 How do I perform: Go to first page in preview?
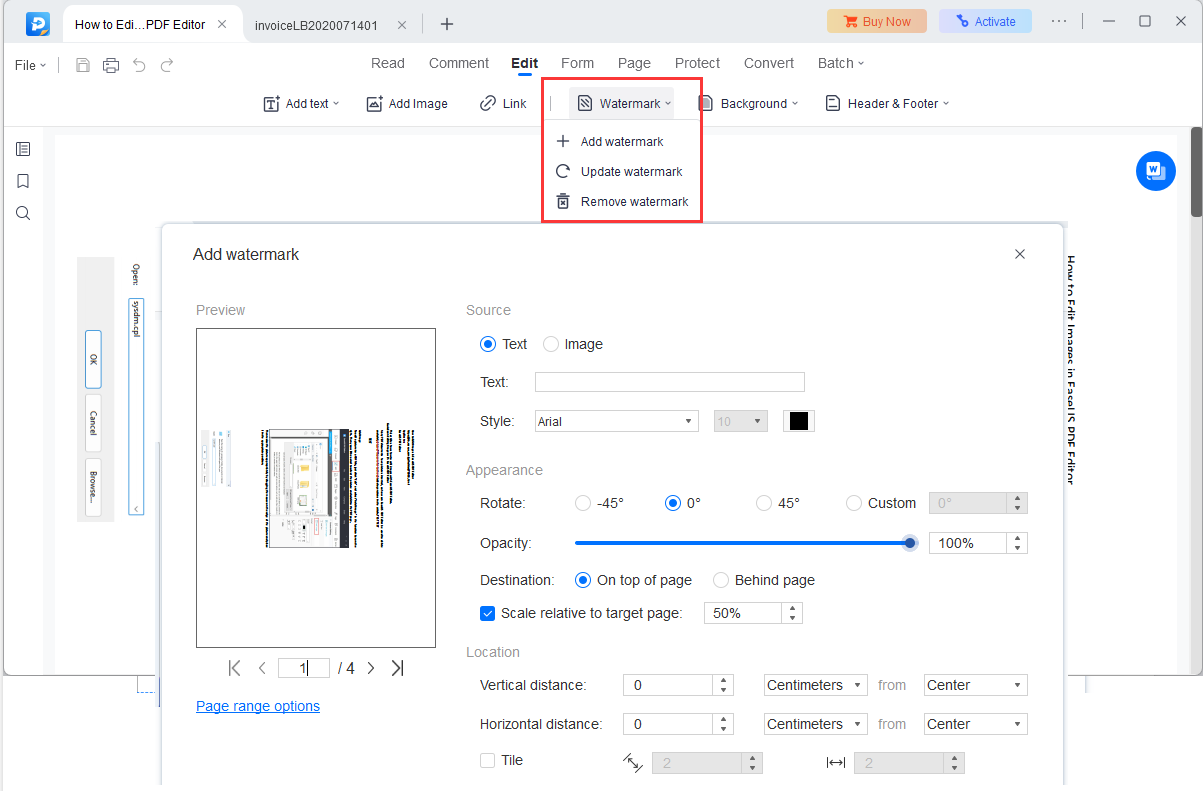click(x=235, y=668)
